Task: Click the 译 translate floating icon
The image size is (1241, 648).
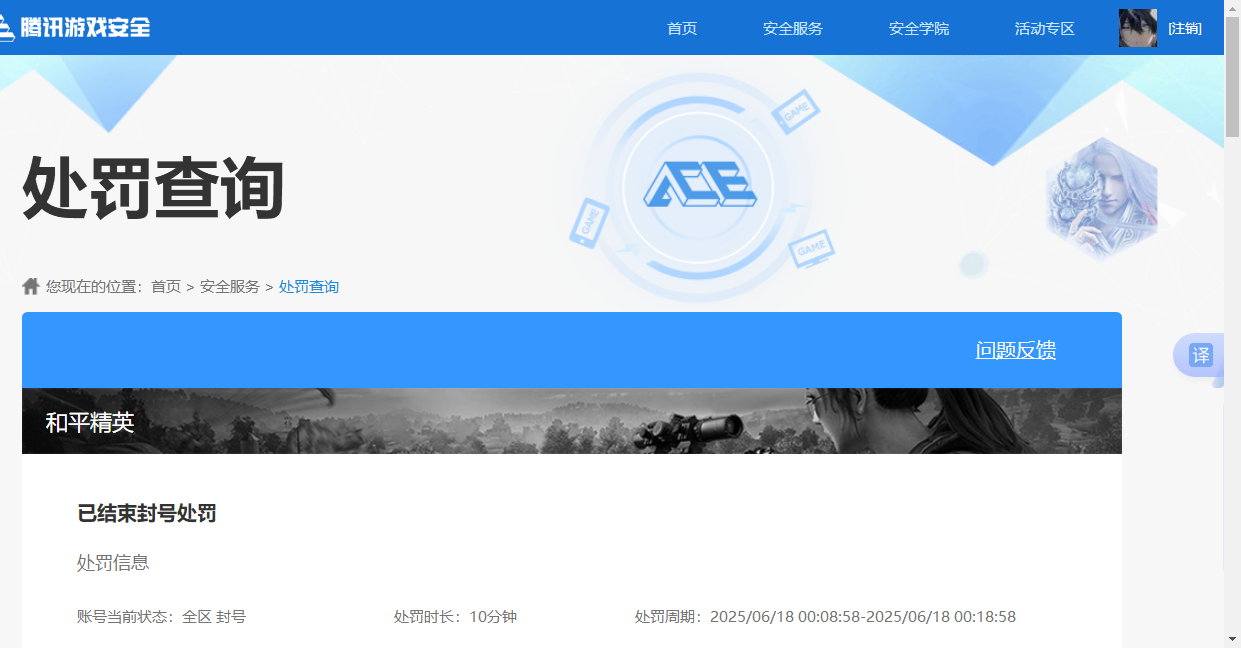Action: tap(1200, 354)
